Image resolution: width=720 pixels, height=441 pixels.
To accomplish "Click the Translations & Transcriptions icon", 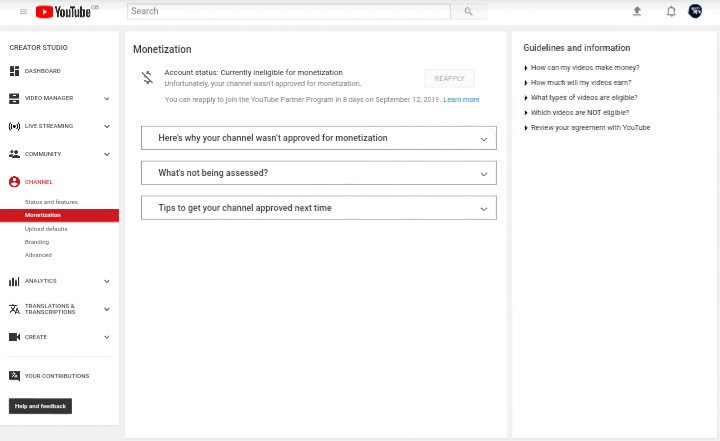I will click(14, 309).
